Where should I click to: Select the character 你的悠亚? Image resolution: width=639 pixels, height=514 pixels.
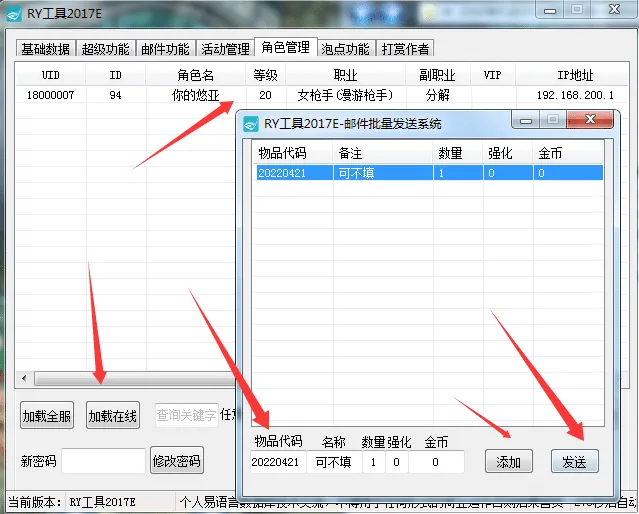click(x=196, y=95)
